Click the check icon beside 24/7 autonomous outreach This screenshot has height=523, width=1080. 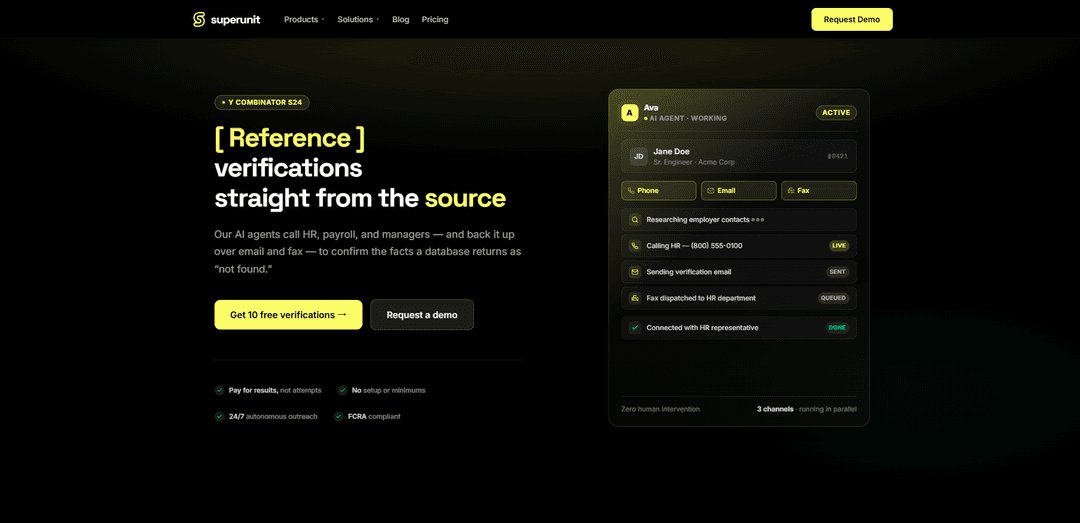coord(220,416)
